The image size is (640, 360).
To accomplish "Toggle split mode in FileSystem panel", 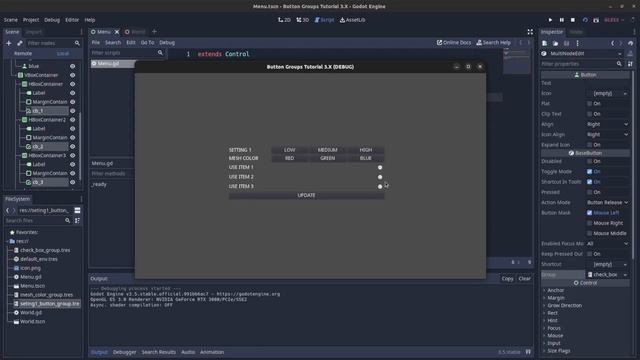I will 77,210.
